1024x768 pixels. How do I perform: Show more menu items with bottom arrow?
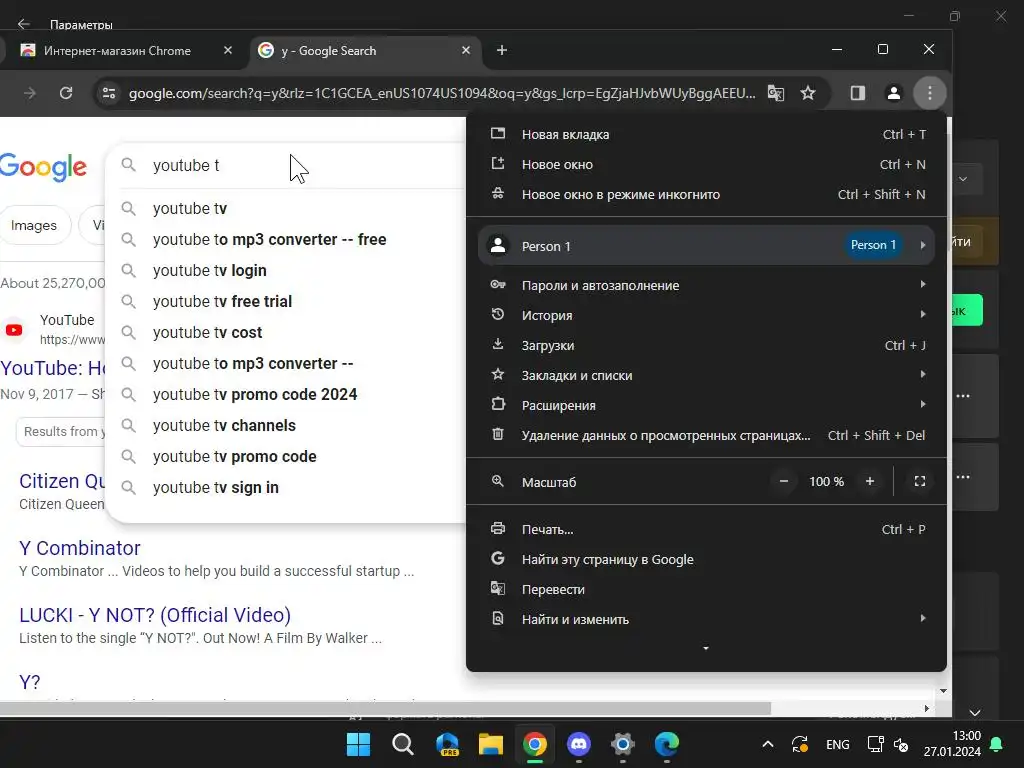(x=706, y=648)
